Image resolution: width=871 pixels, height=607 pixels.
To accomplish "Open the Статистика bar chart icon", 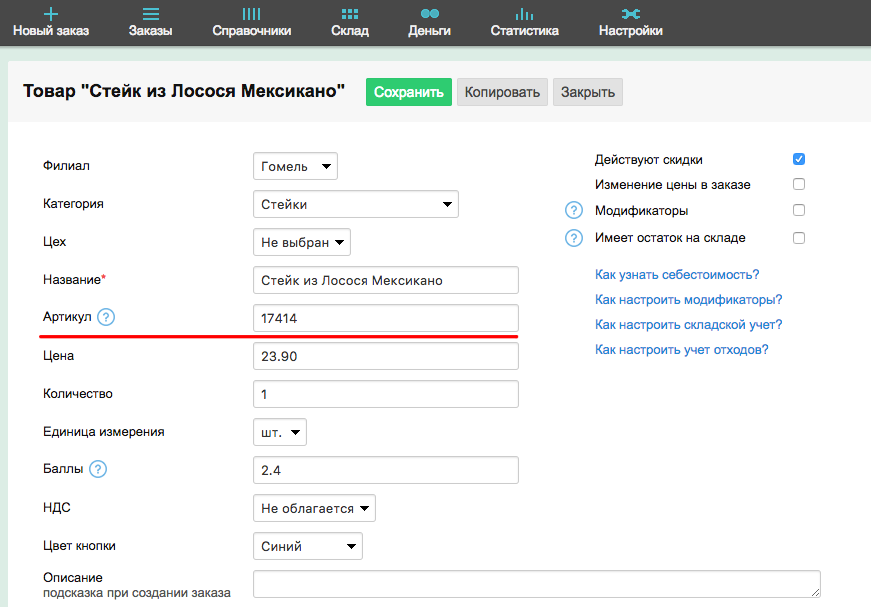I will coord(524,14).
